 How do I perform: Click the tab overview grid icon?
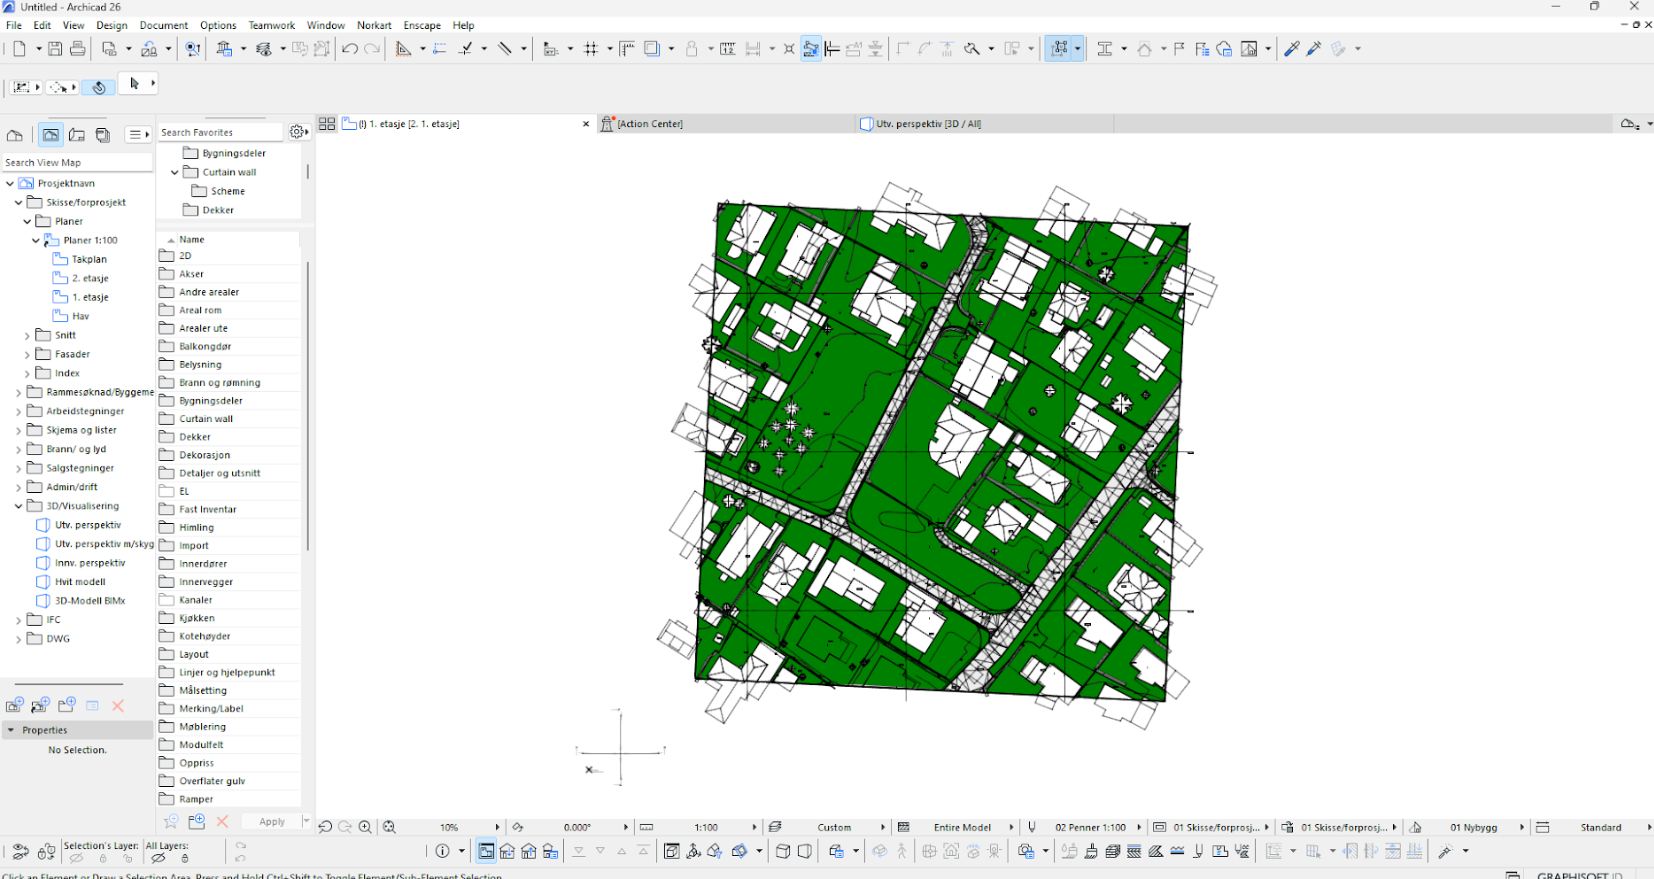[x=327, y=124]
